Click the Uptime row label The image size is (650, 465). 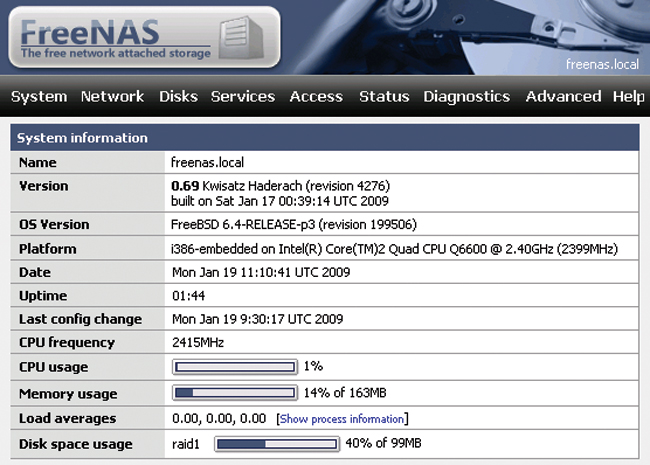coord(43,296)
